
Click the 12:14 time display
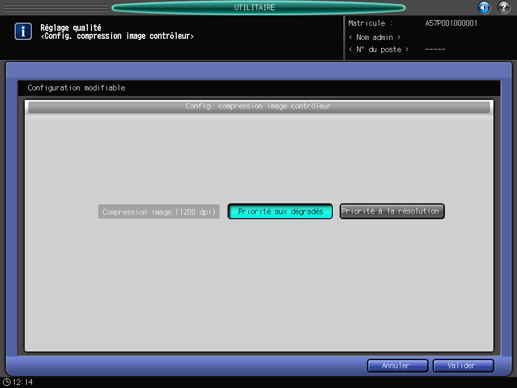[x=23, y=382]
